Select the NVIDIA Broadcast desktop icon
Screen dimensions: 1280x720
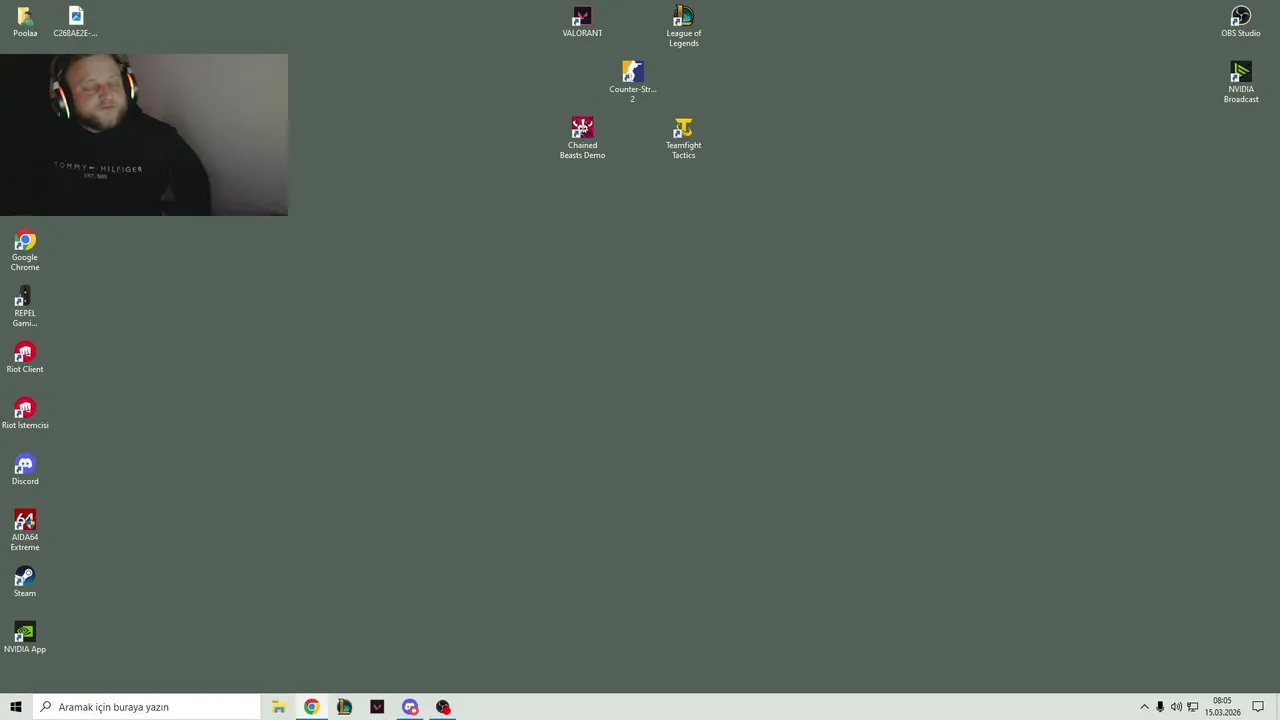(x=1240, y=82)
